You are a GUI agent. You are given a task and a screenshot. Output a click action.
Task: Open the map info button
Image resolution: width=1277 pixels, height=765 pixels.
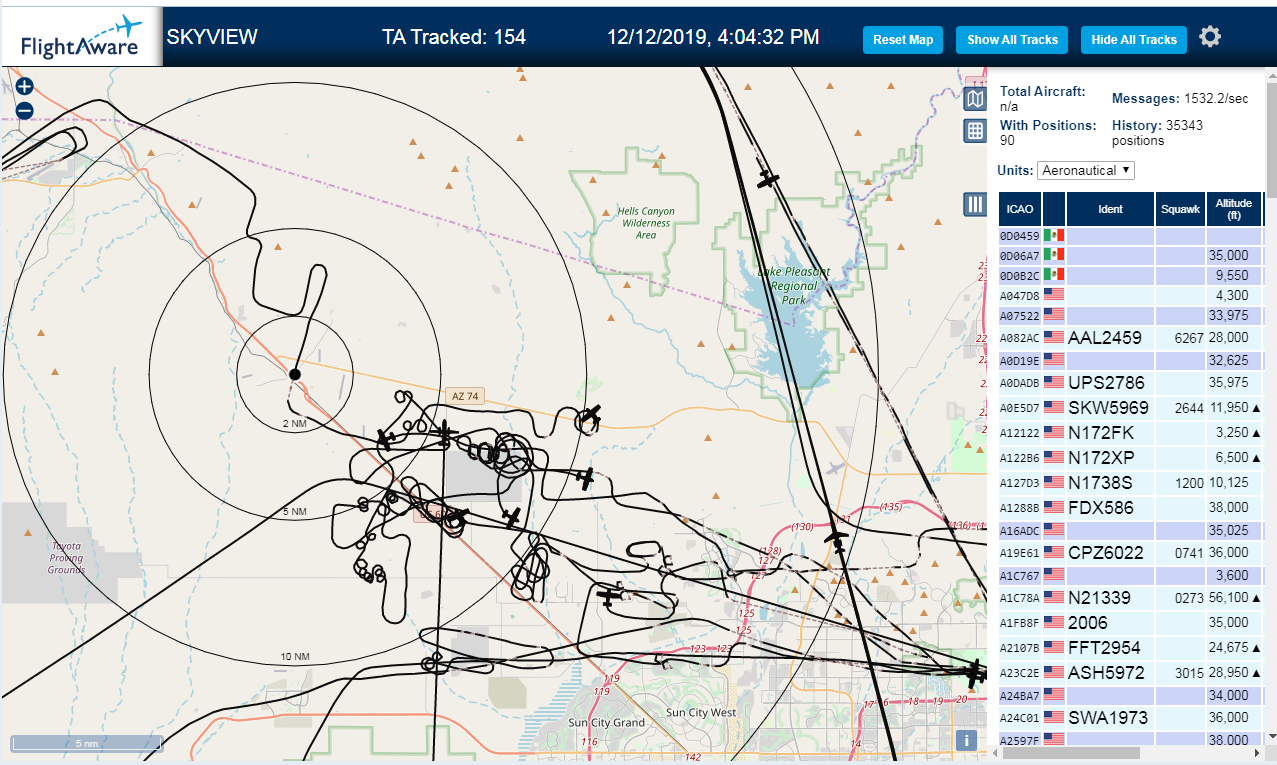(x=965, y=740)
